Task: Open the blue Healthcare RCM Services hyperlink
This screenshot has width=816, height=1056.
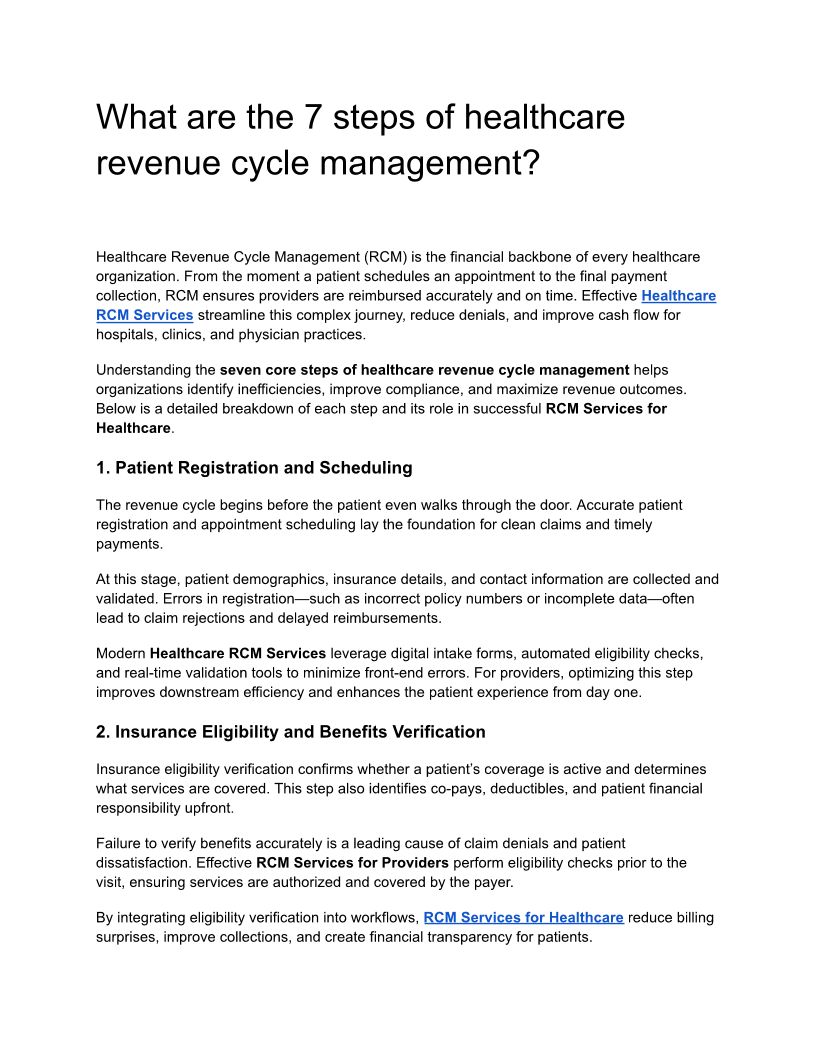Action: click(x=678, y=296)
